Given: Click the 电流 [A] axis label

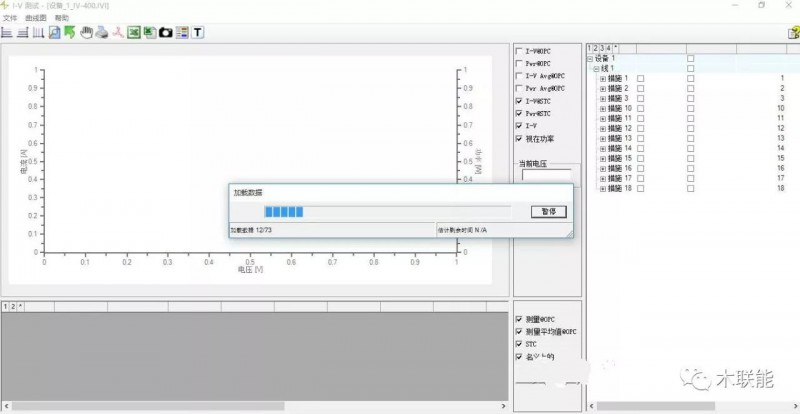Looking at the screenshot, I should click(24, 162).
